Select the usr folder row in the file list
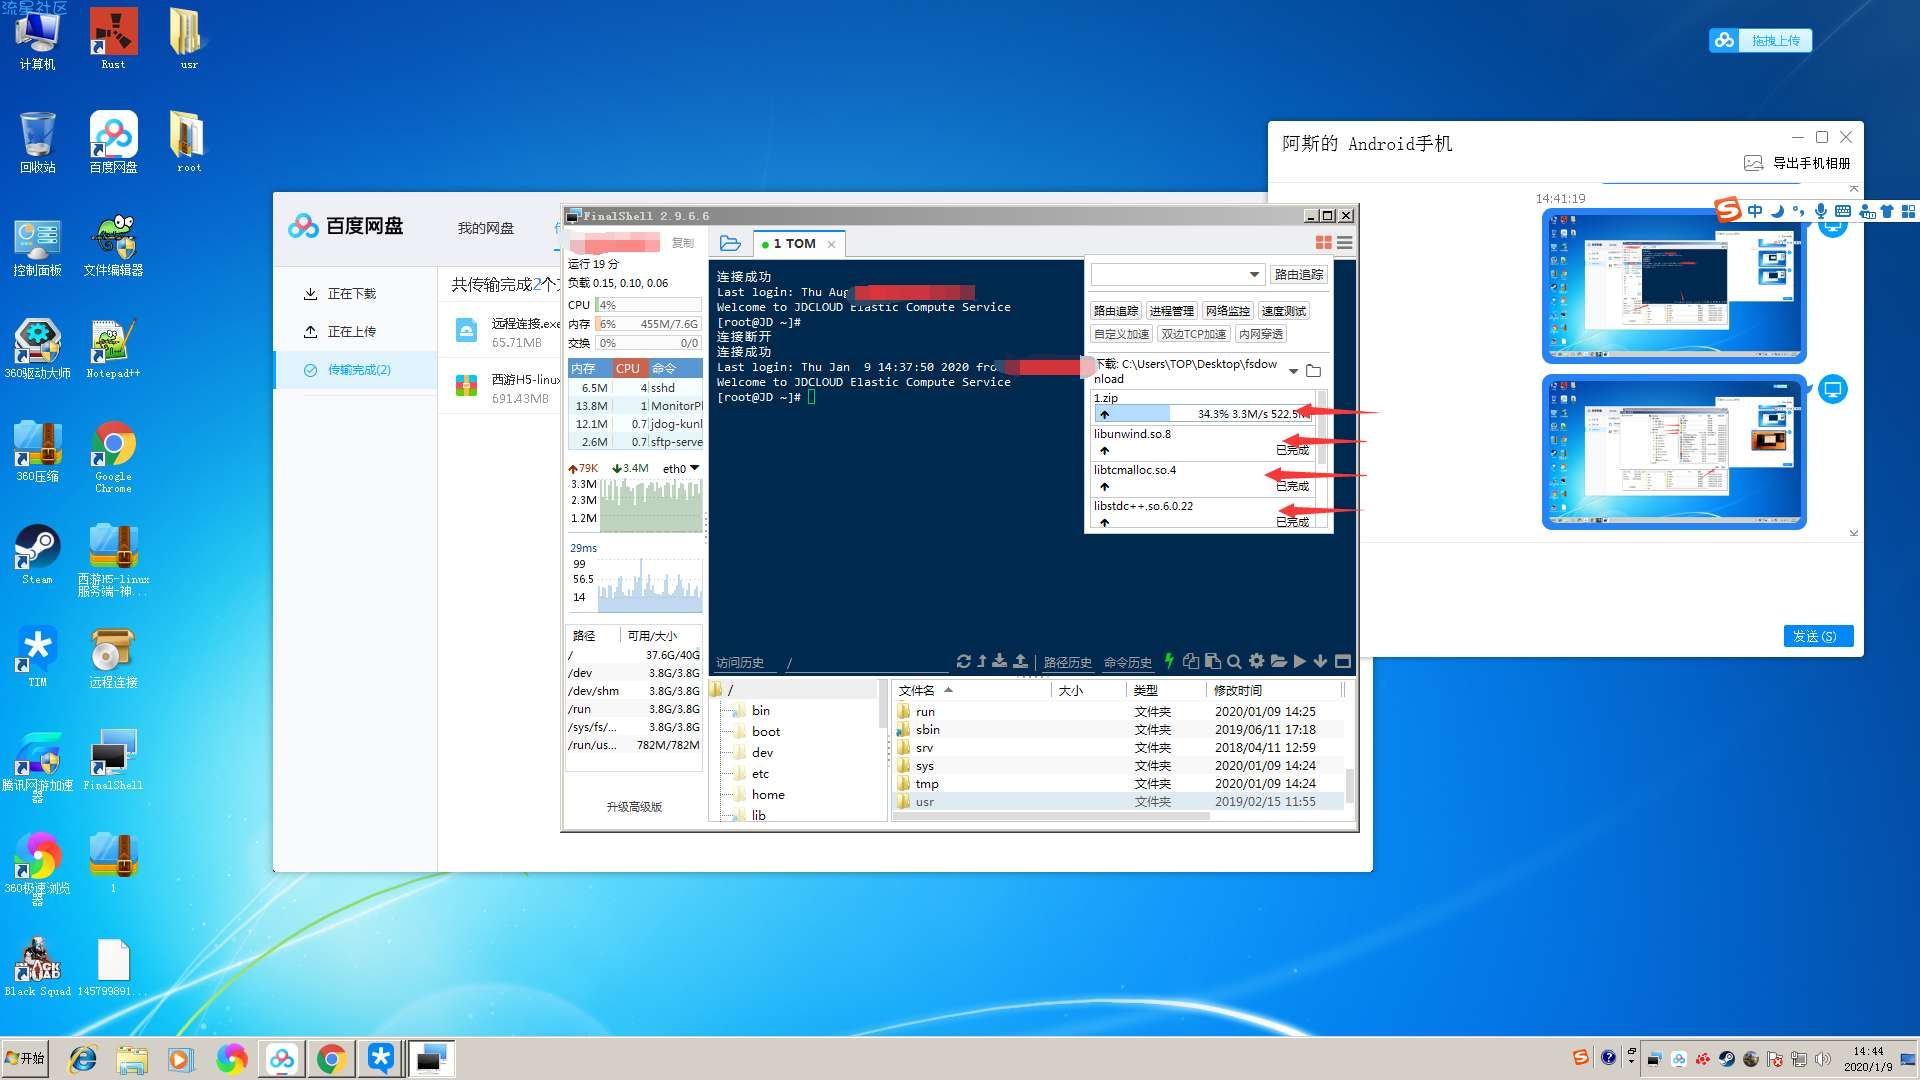Screen dimensions: 1920x1080 (1118, 802)
